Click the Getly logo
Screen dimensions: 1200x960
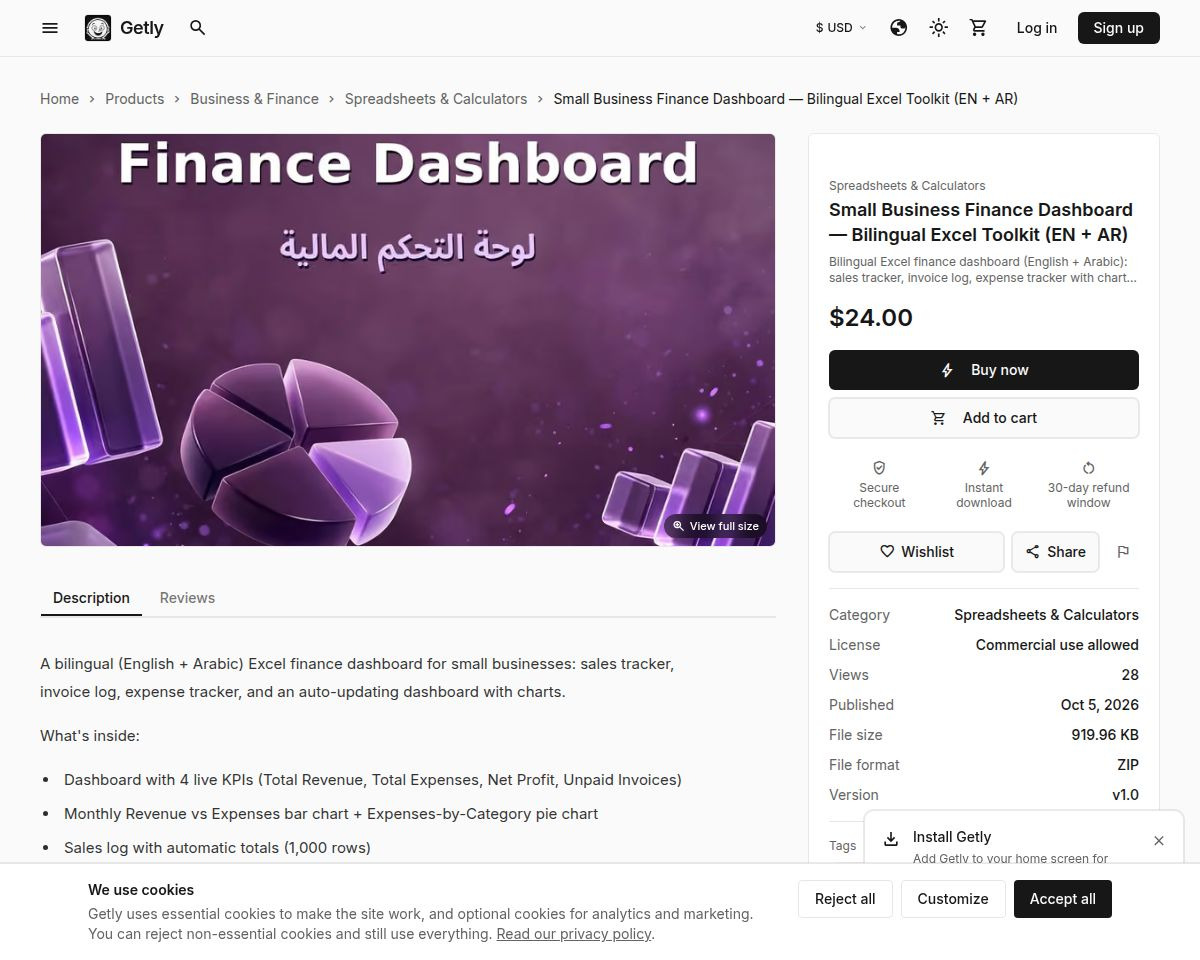(124, 28)
